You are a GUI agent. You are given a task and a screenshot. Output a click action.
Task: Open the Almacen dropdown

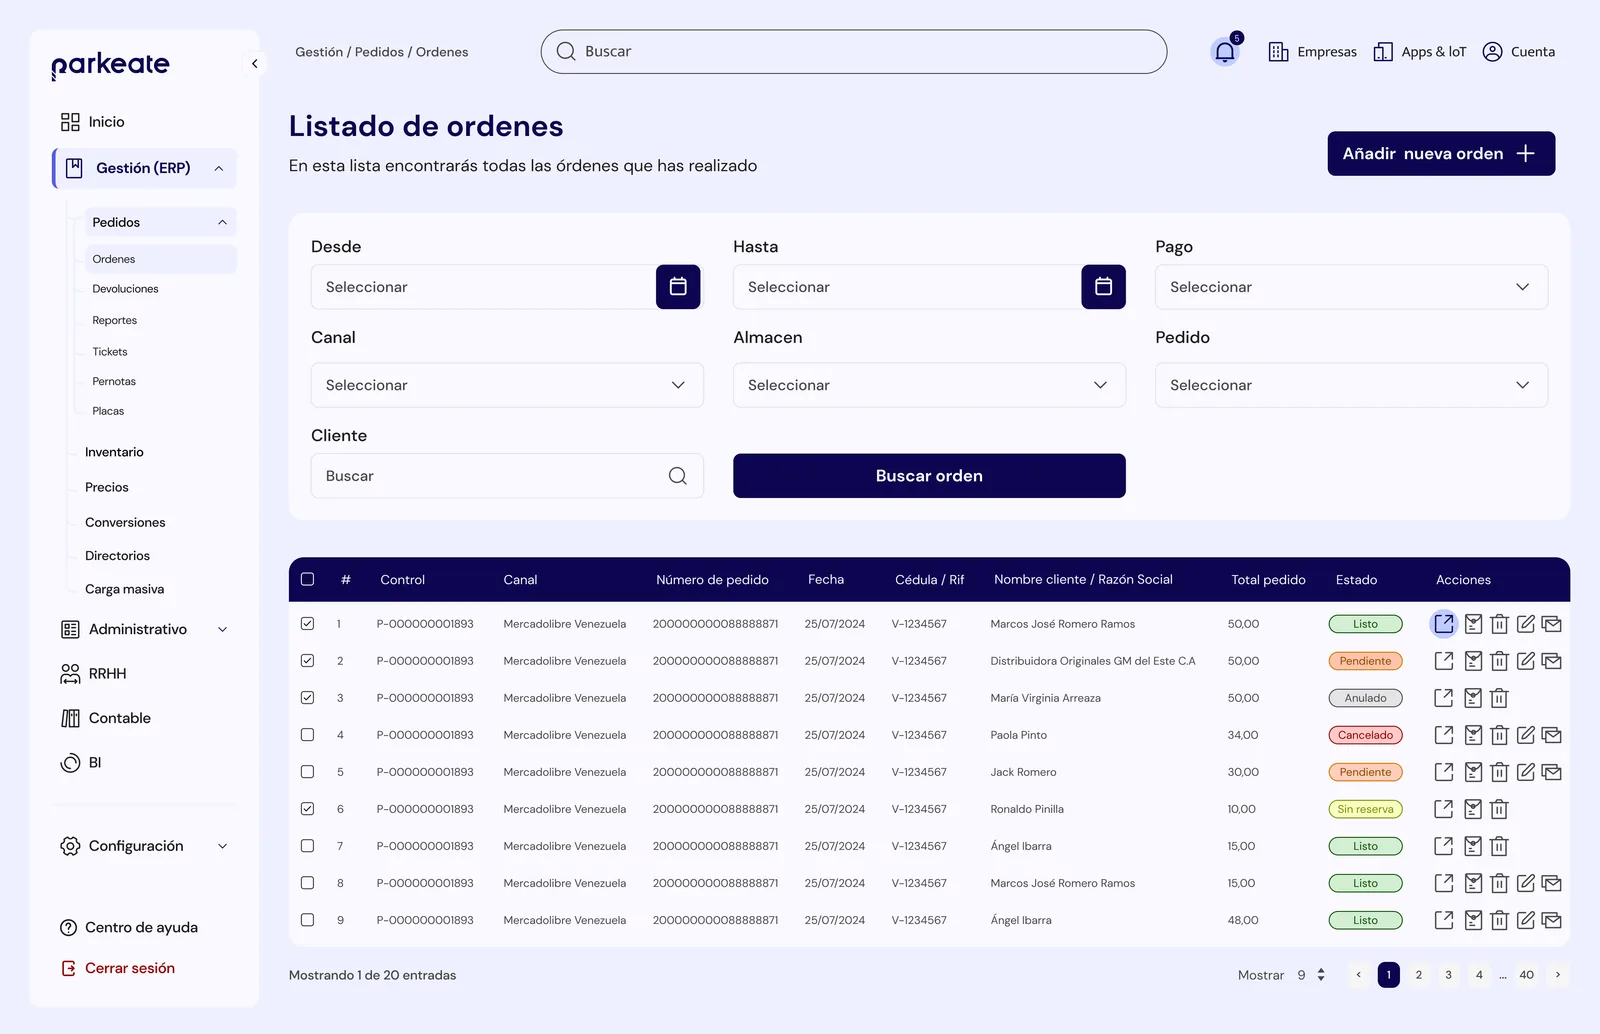click(929, 385)
